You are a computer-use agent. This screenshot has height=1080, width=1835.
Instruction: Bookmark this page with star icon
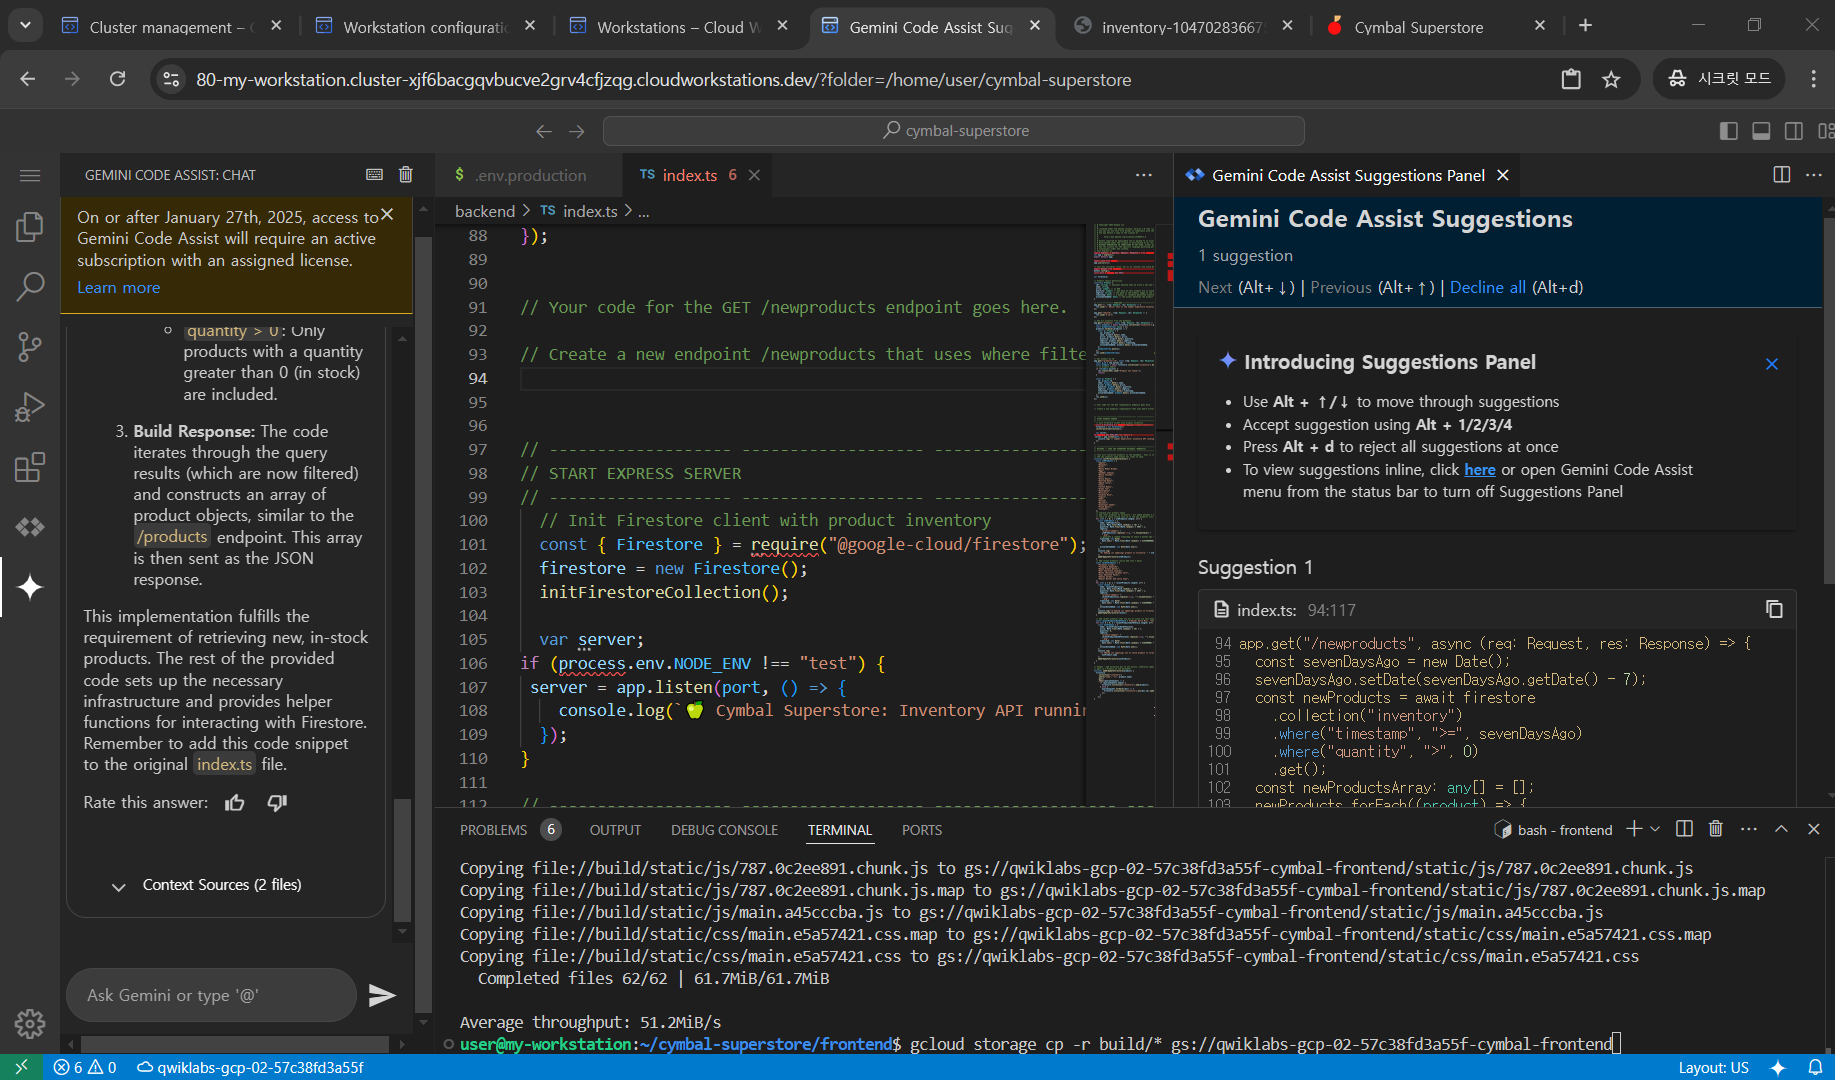(1611, 79)
